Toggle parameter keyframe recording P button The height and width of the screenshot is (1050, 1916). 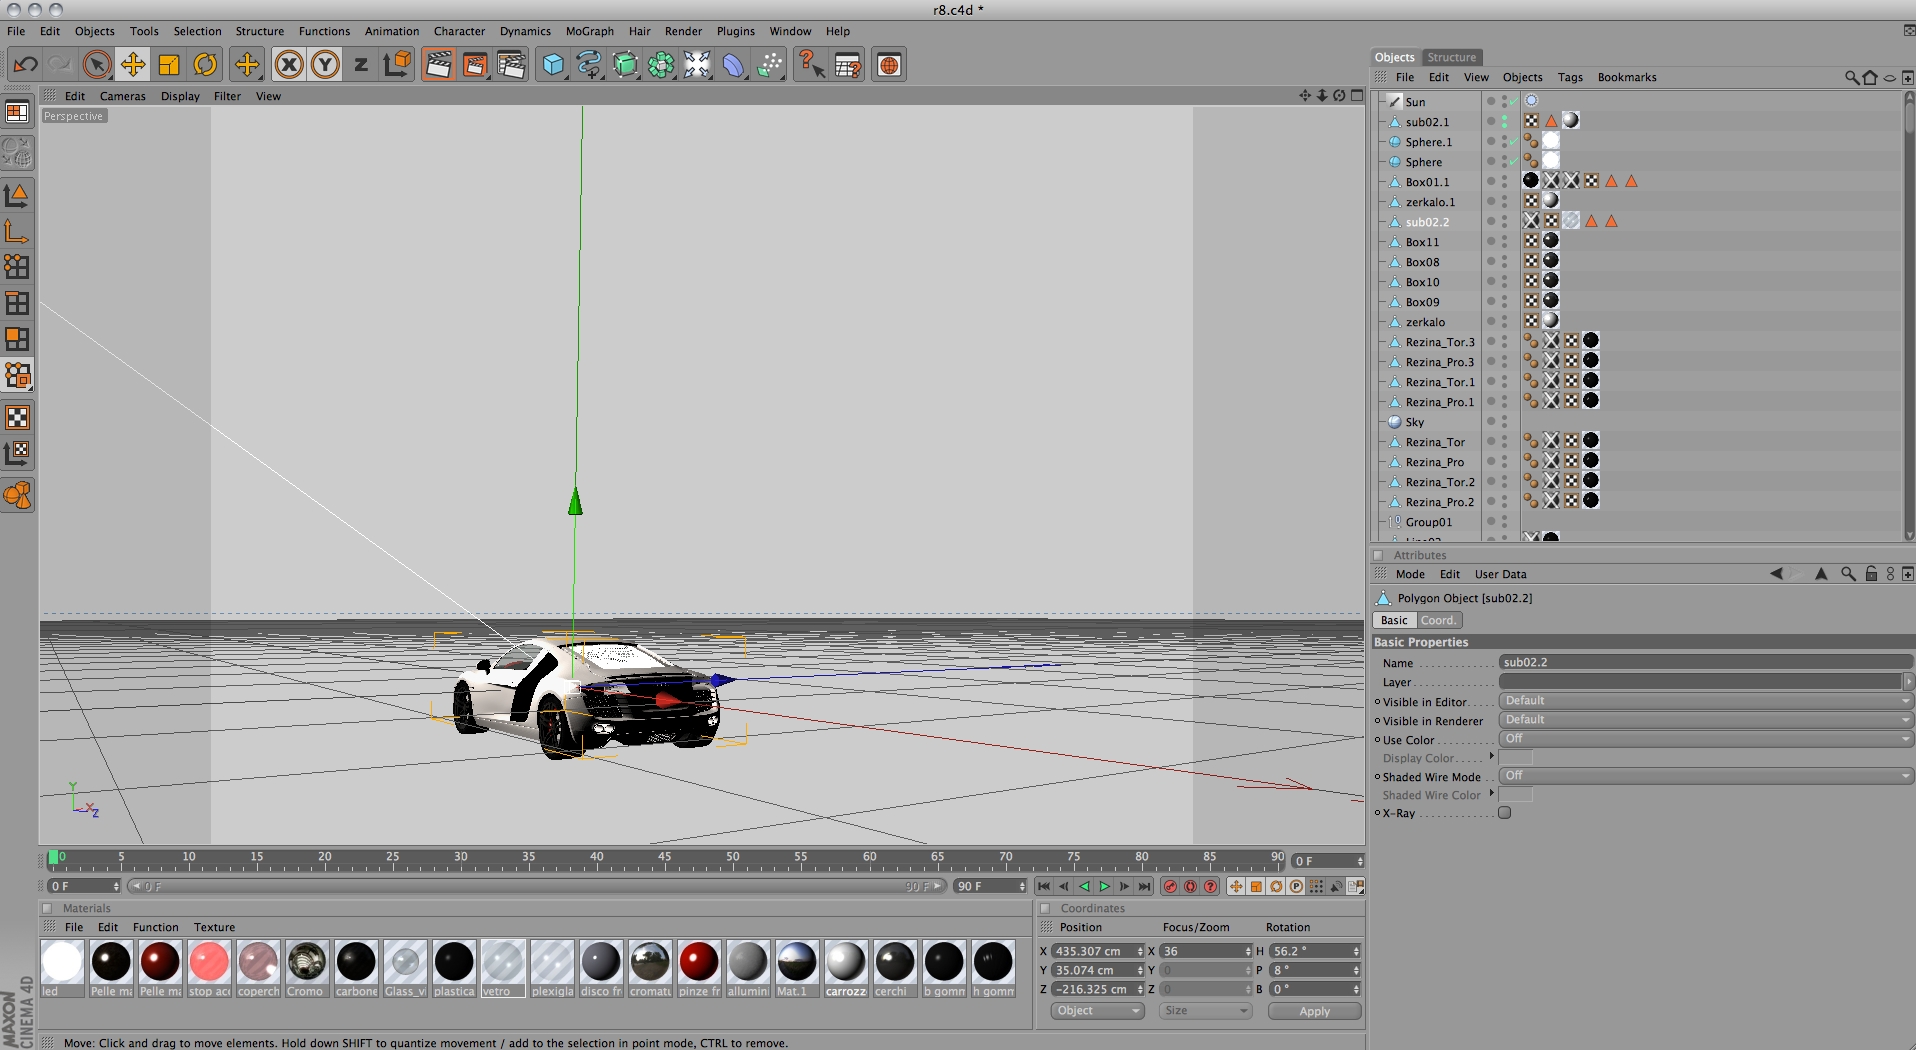tap(1296, 887)
